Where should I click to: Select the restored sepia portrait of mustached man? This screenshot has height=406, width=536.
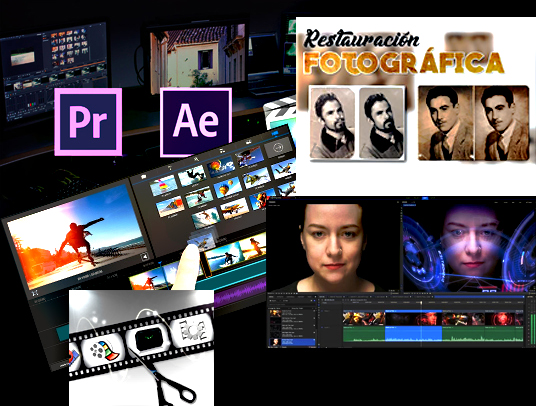point(502,123)
